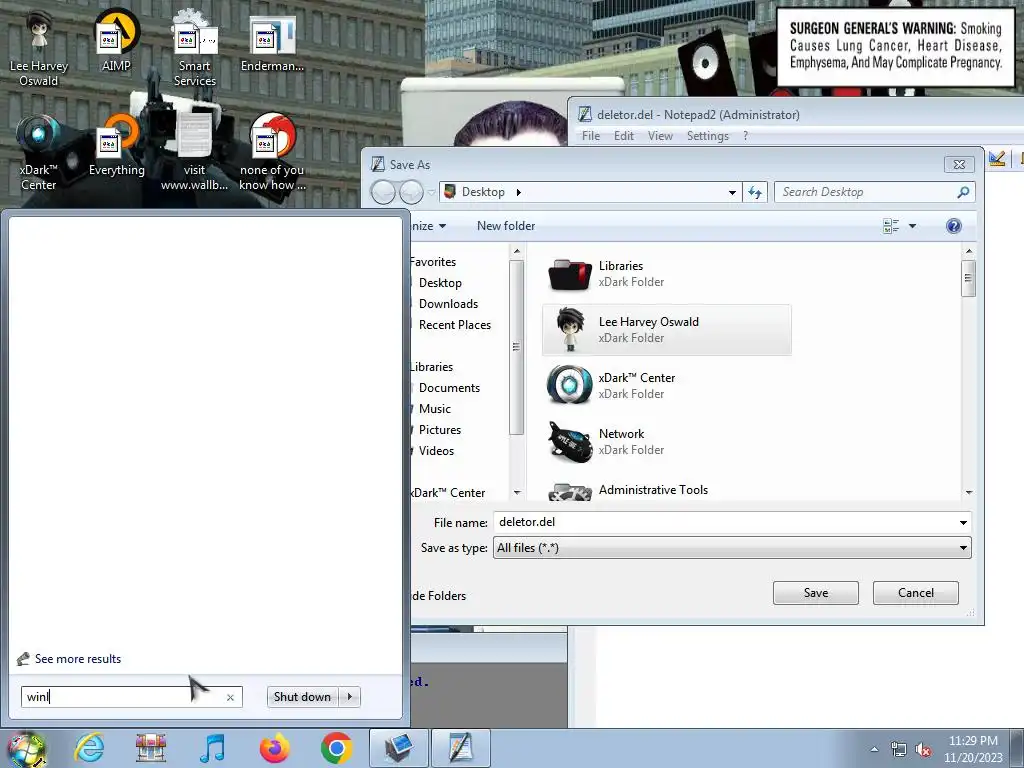Open View menu in Notepad2
This screenshot has width=1024, height=768.
[660, 136]
